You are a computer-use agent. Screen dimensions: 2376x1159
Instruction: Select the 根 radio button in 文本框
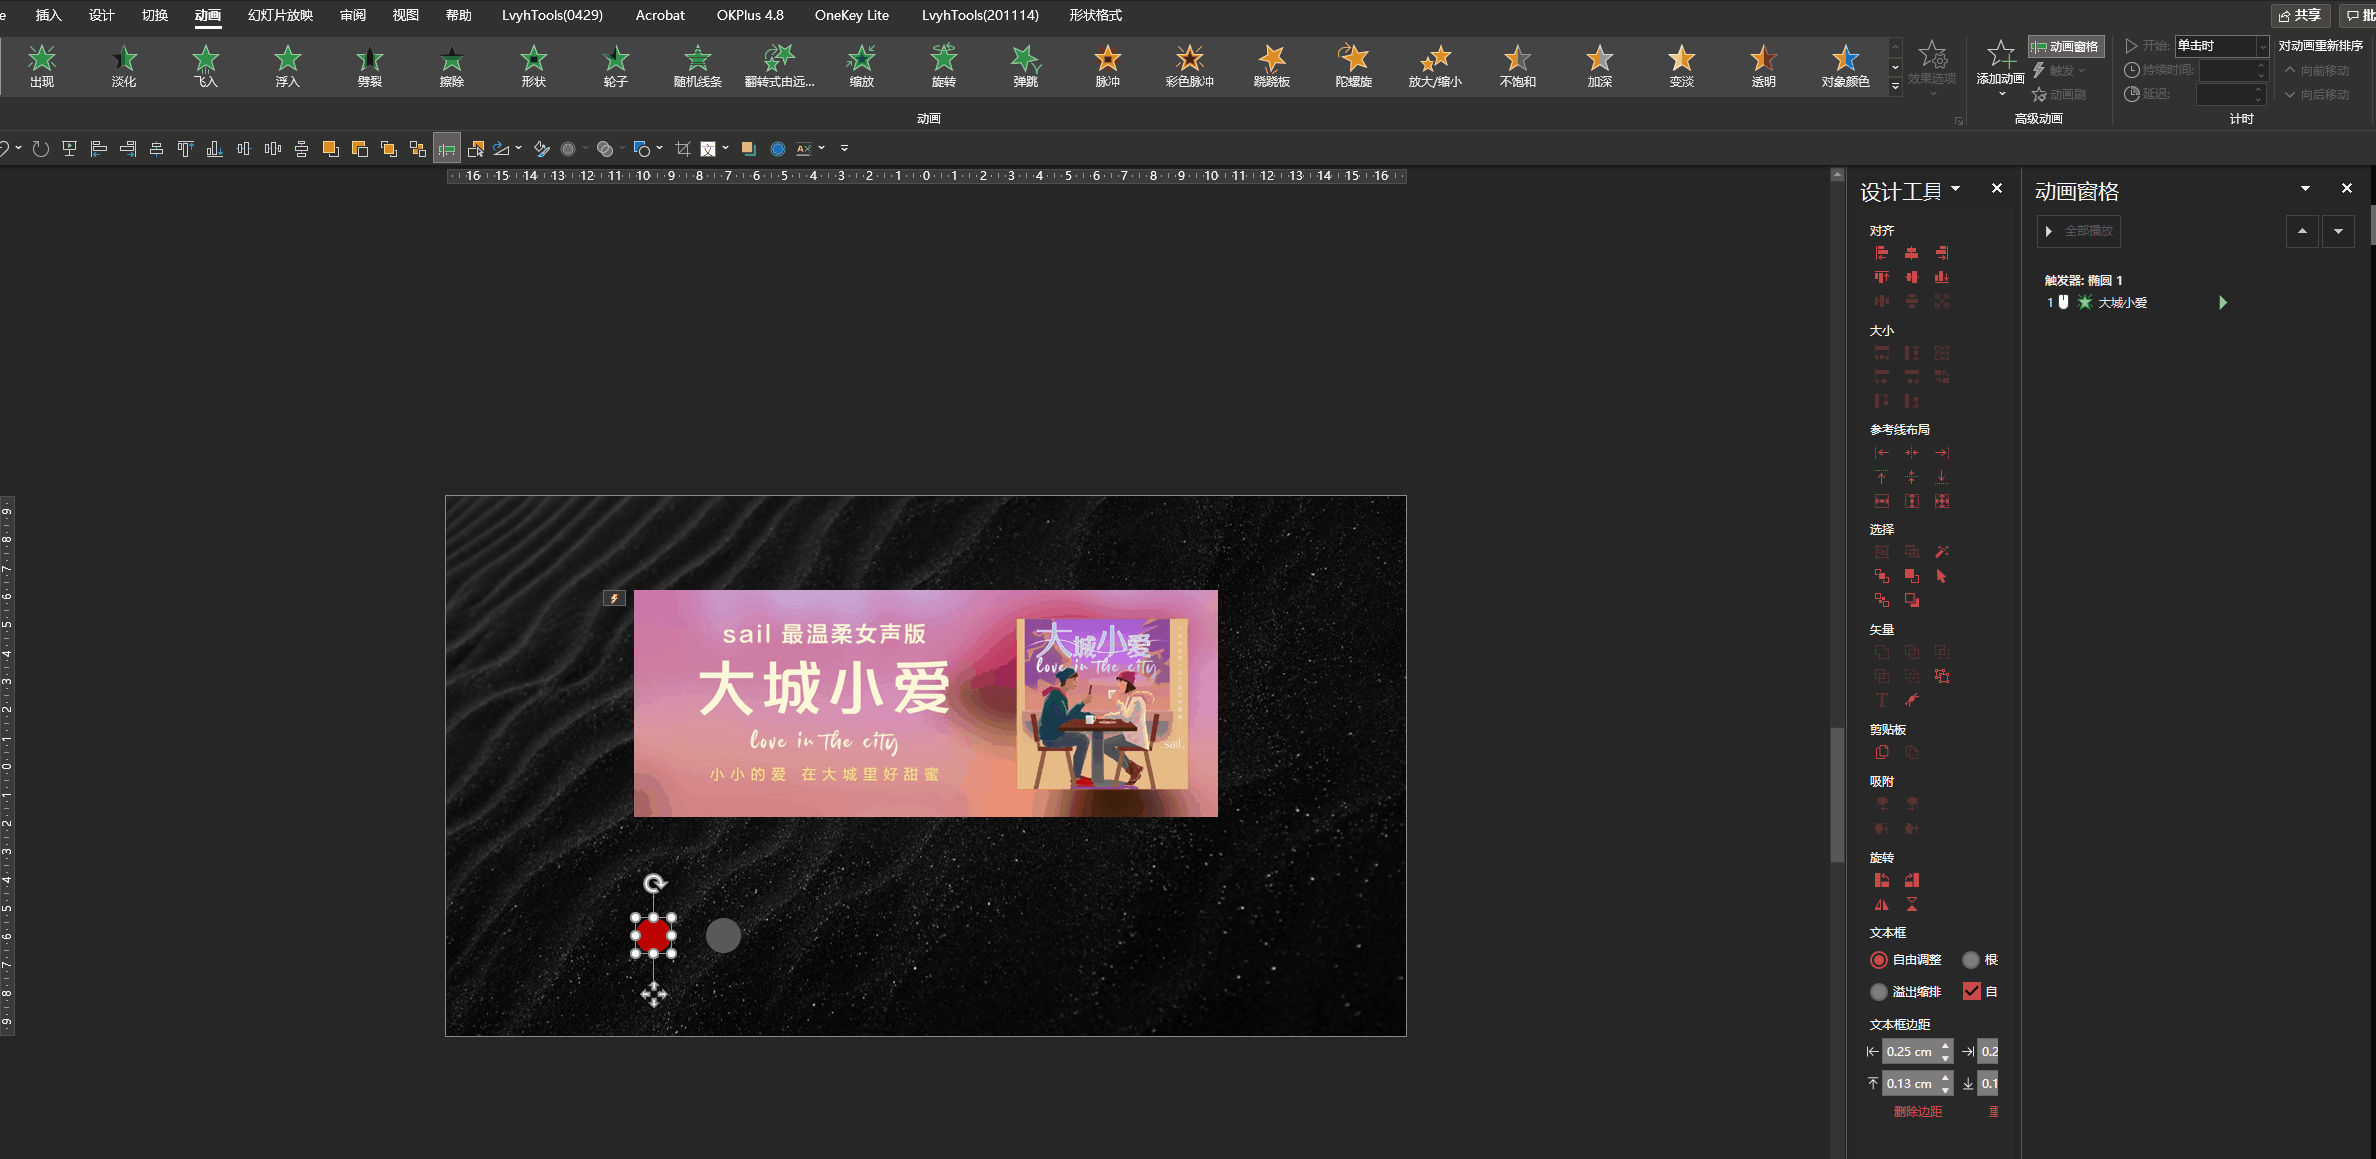(x=1971, y=960)
